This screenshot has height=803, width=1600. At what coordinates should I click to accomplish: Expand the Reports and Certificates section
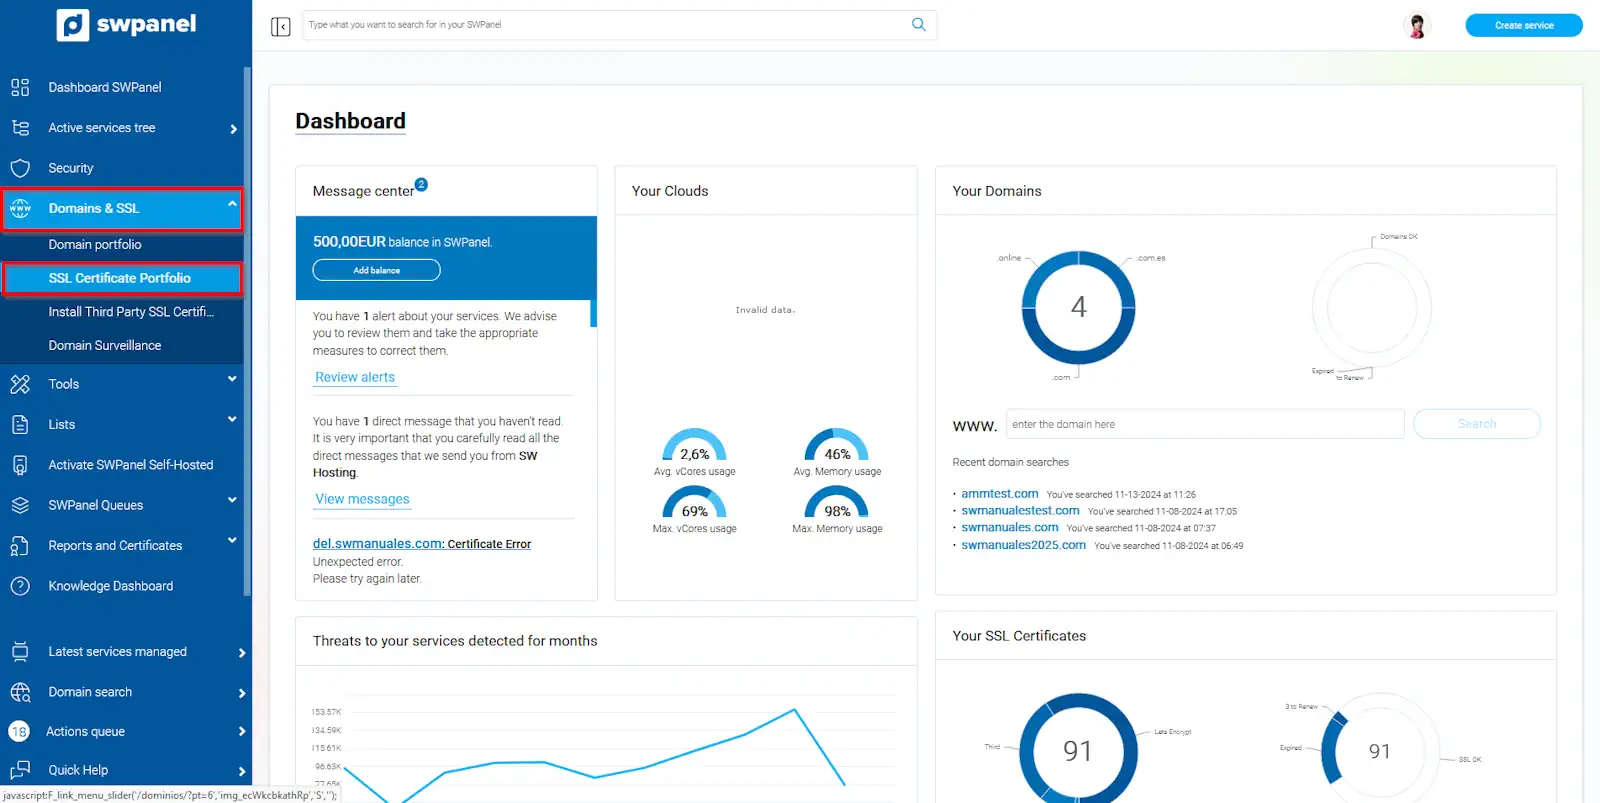tap(232, 541)
